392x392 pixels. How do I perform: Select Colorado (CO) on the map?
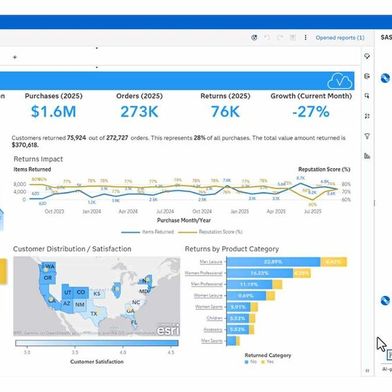81,292
